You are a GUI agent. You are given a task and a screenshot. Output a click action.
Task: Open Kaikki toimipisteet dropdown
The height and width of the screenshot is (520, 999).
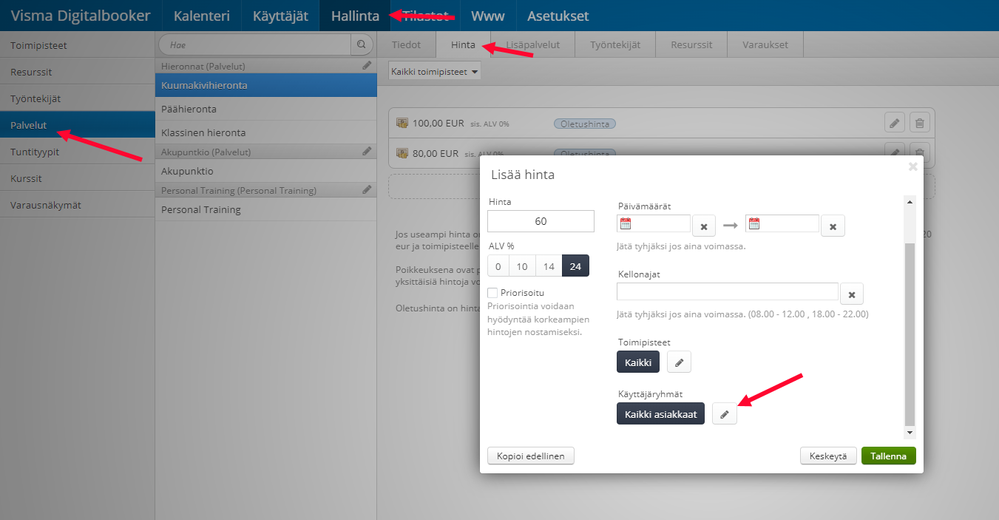[435, 71]
